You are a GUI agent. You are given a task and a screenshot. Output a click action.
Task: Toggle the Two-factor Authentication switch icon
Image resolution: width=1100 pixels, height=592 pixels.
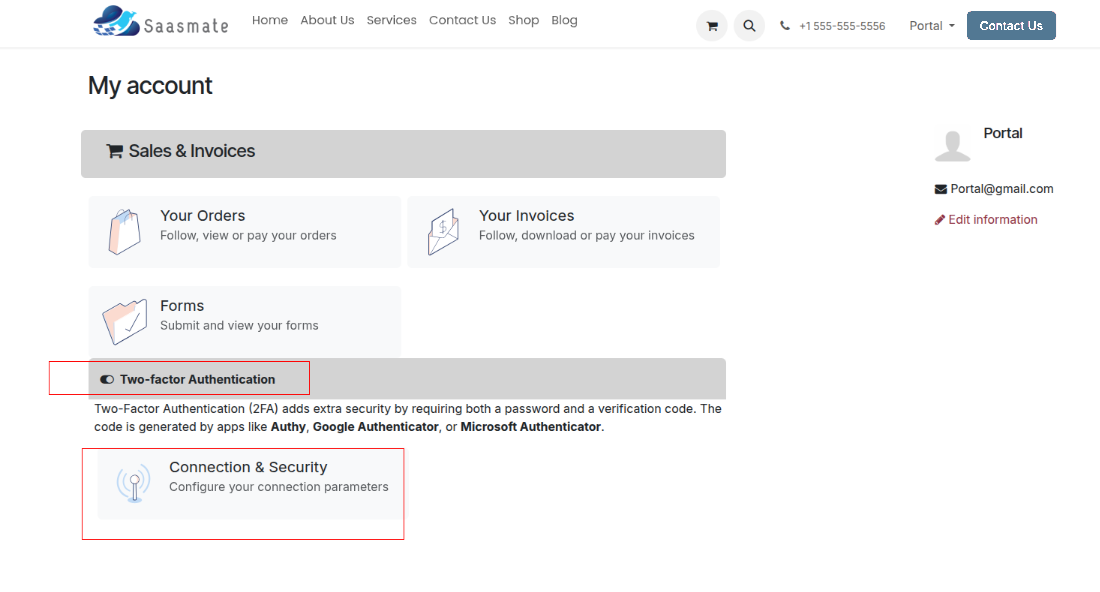[x=107, y=380]
